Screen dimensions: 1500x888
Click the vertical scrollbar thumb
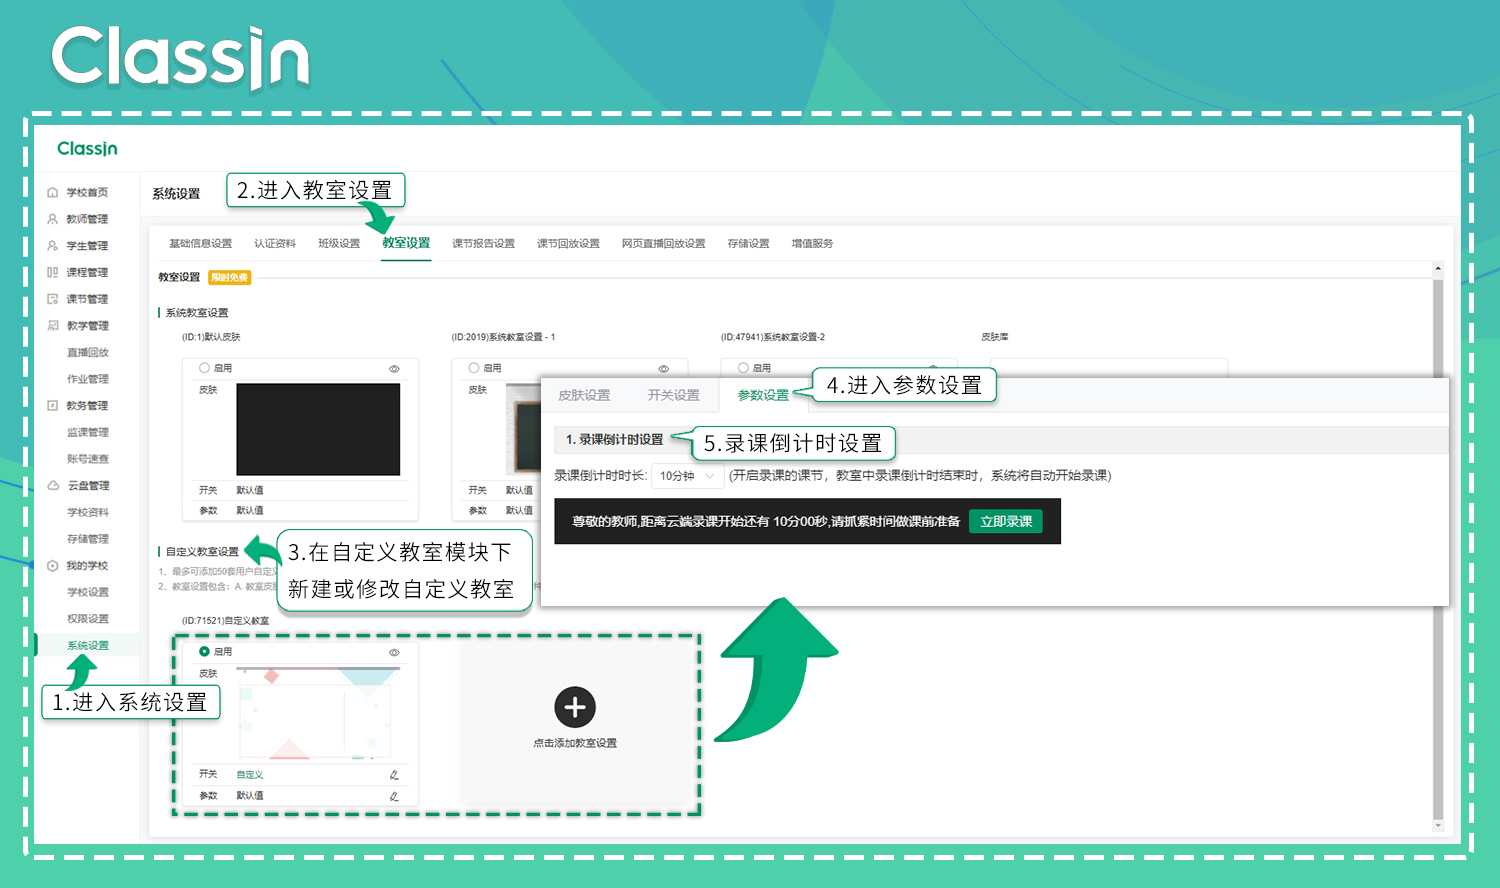tap(1438, 548)
